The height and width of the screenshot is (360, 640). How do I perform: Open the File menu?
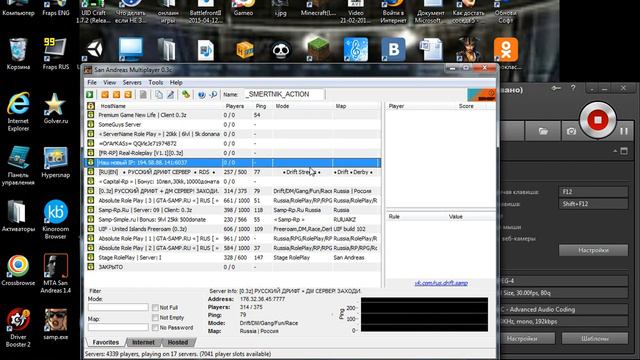[92, 82]
